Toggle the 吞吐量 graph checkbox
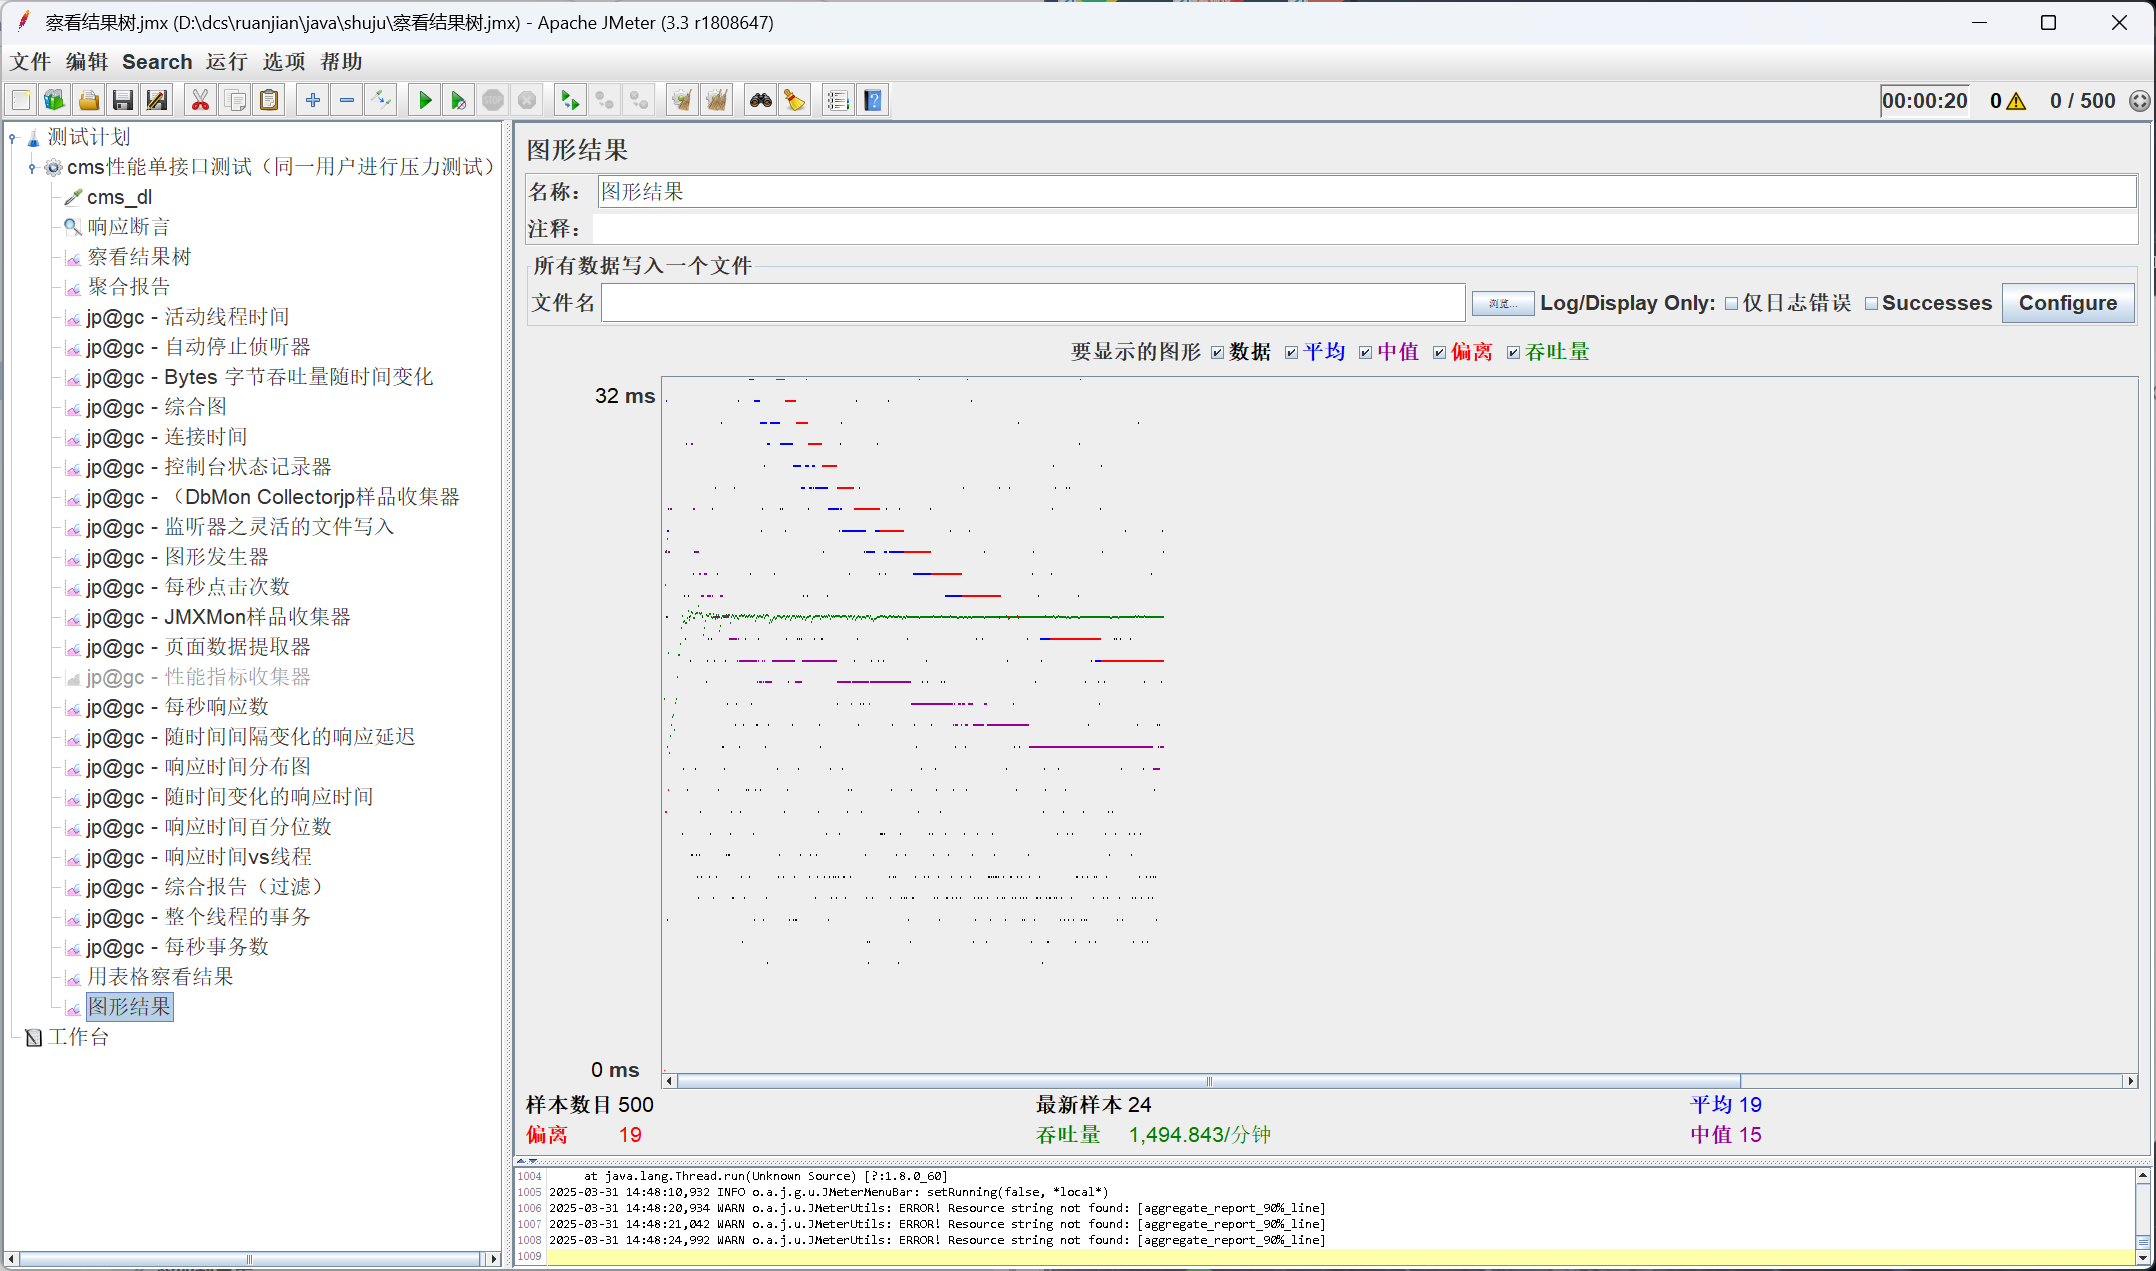Screen dimensions: 2156x1271 (x=1513, y=352)
